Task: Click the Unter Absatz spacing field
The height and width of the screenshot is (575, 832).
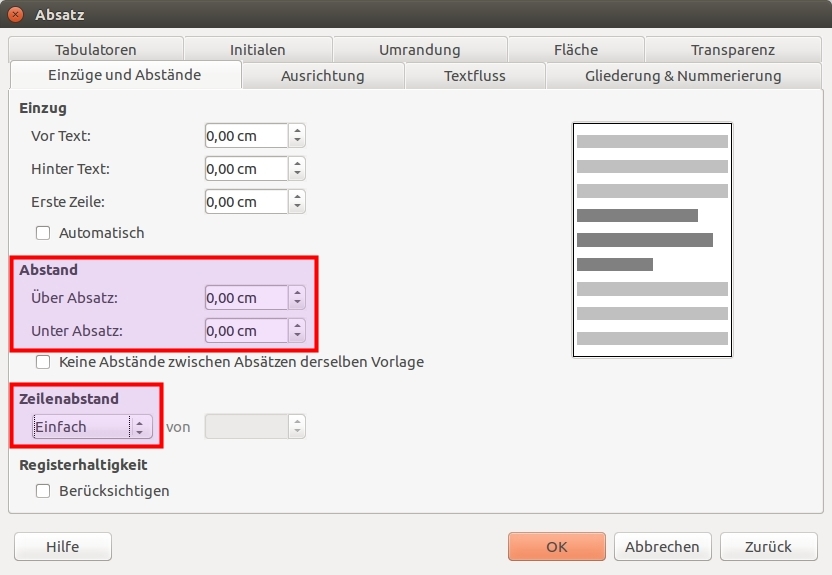Action: (x=246, y=331)
